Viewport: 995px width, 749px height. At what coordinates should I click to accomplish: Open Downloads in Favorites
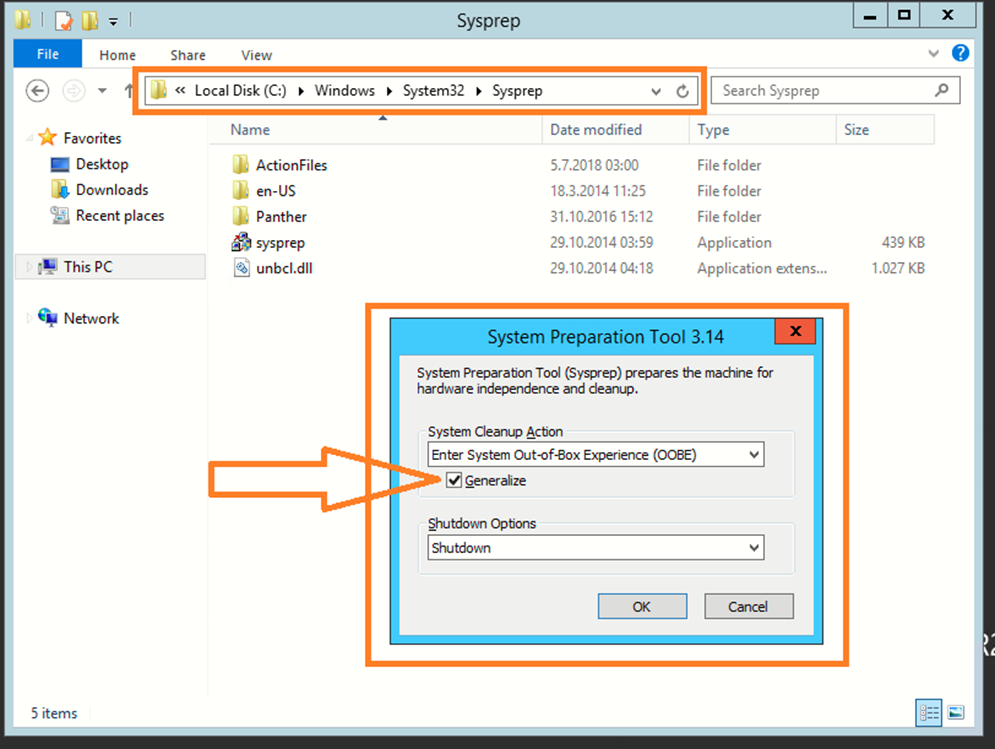pyautogui.click(x=112, y=190)
